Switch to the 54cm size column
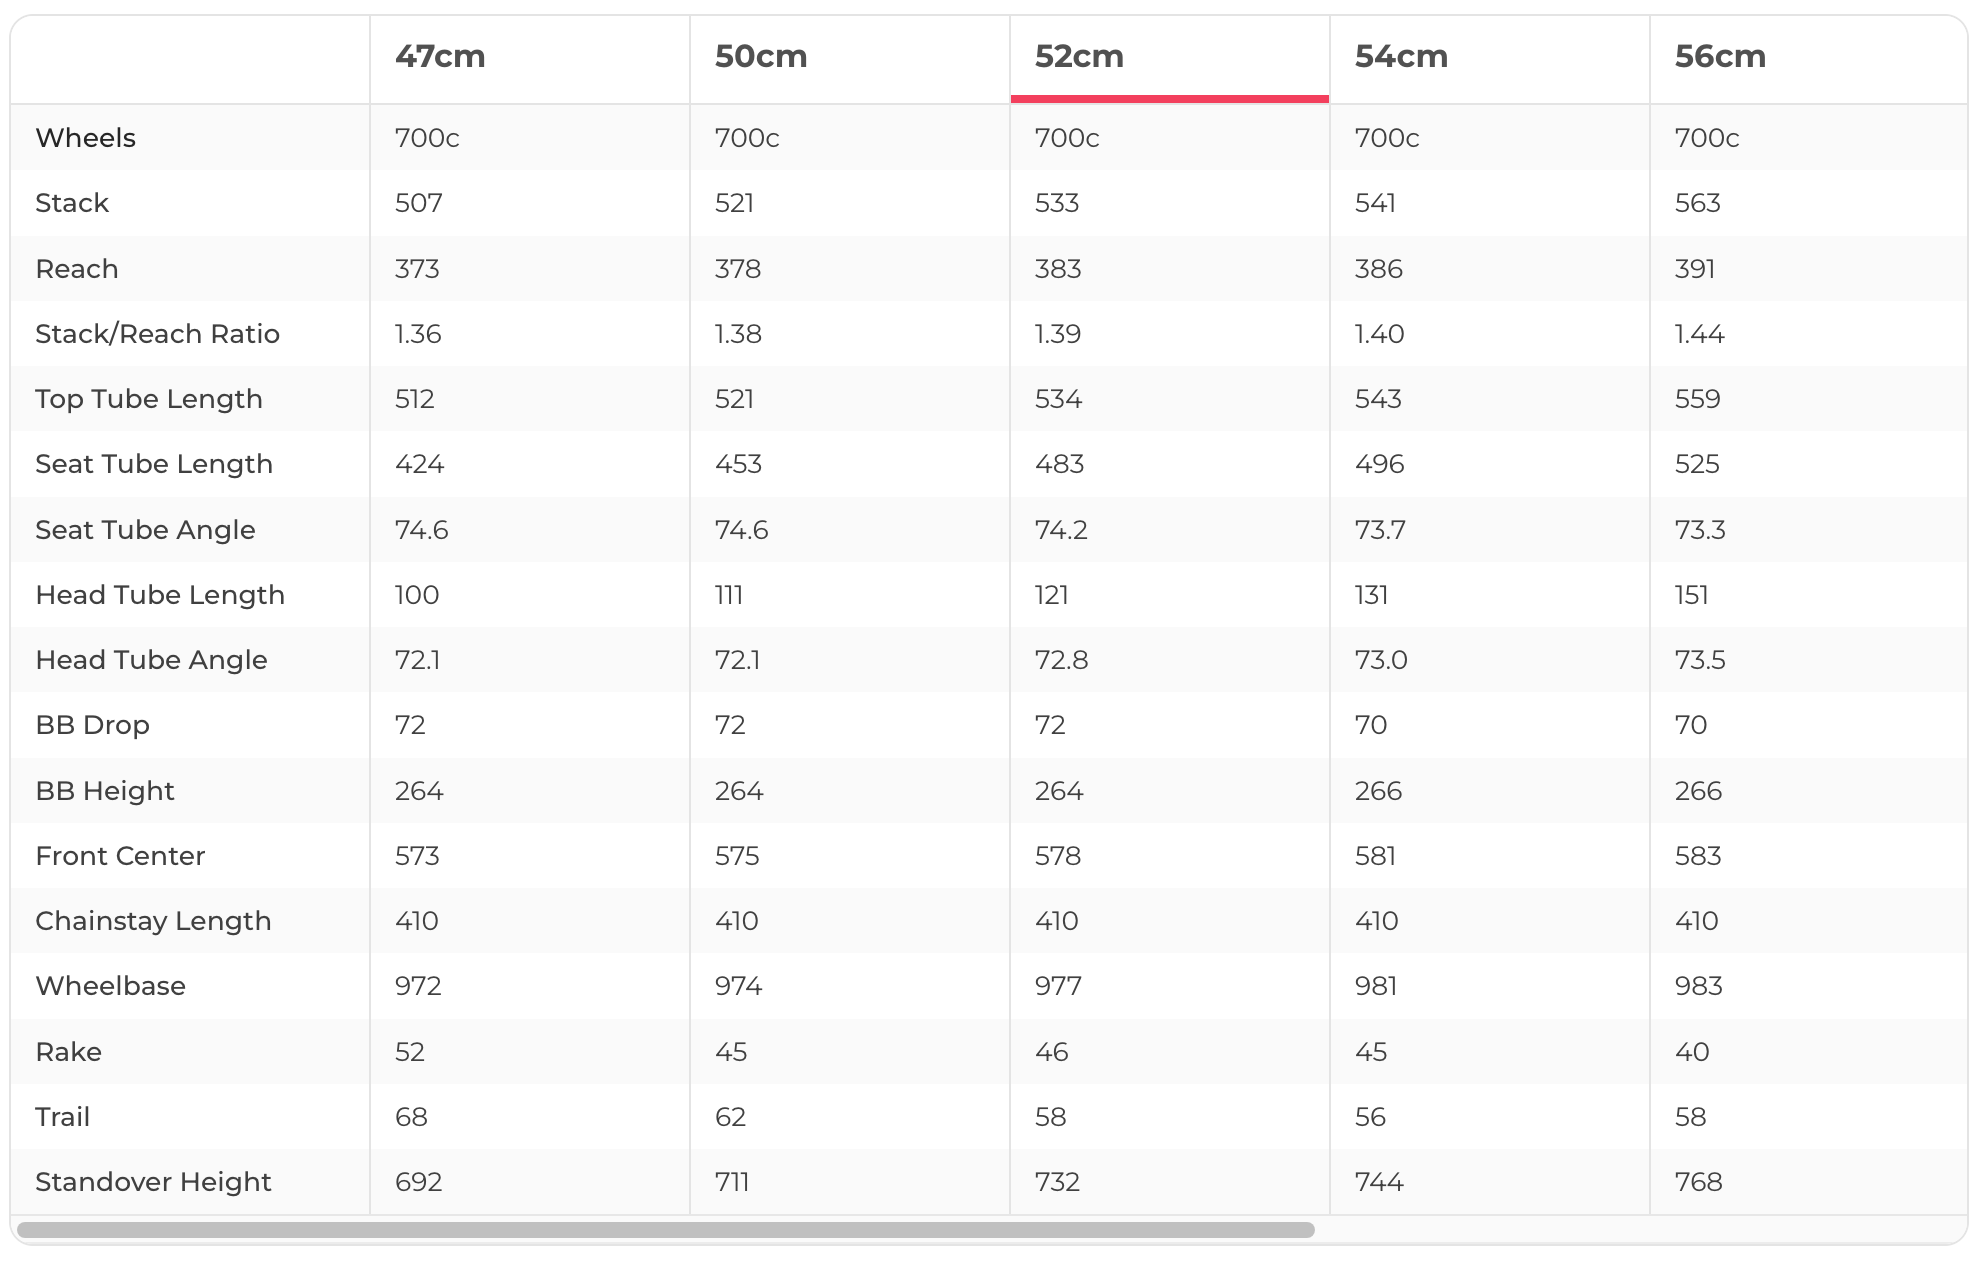 1400,57
